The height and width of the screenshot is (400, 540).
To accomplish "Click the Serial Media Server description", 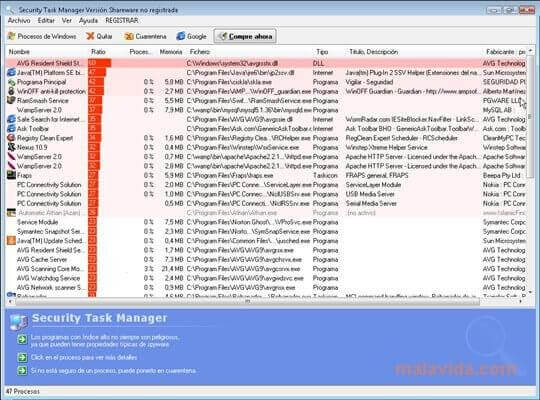I will 371,203.
